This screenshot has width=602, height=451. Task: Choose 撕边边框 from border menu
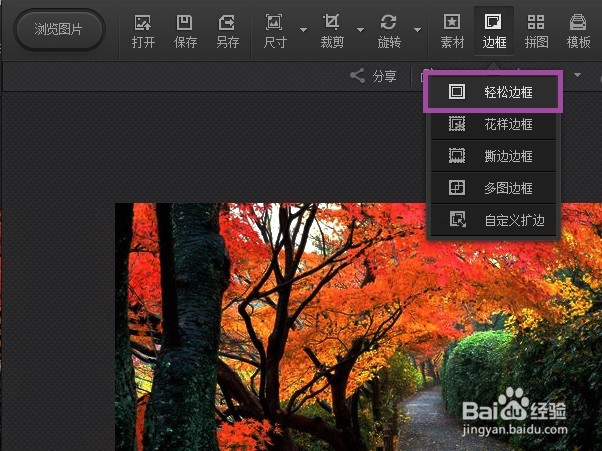pos(493,156)
